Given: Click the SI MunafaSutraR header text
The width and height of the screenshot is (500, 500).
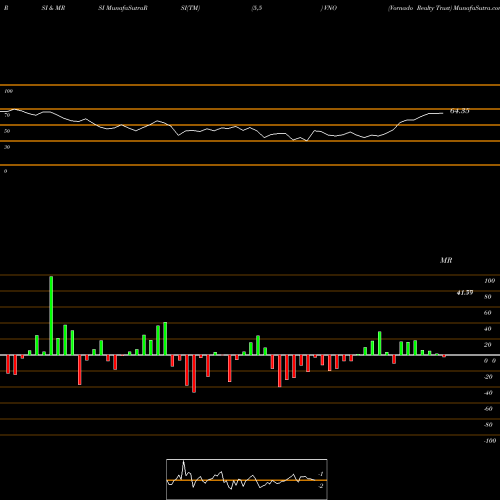Looking at the screenshot, I should (x=123, y=8).
